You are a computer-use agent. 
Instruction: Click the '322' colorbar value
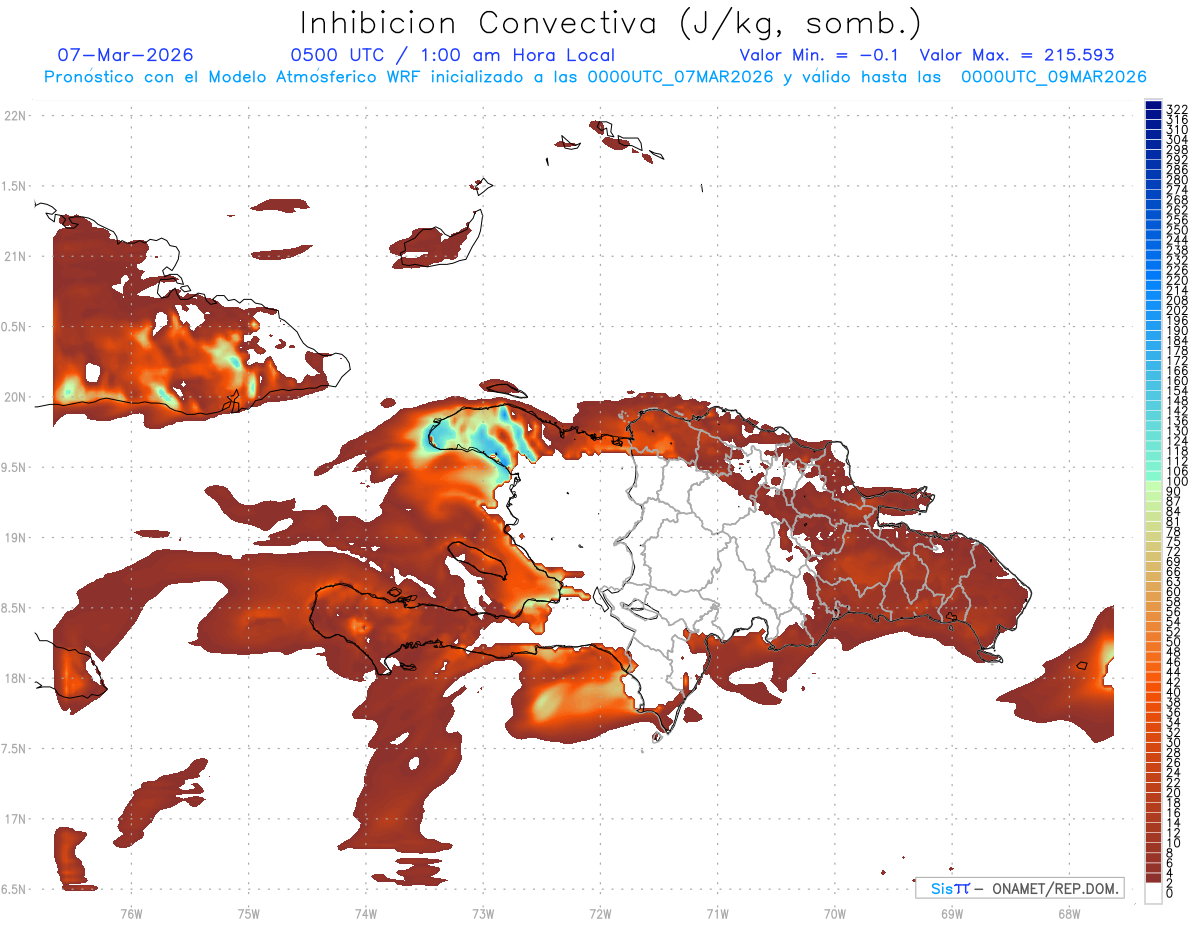(x=1176, y=109)
